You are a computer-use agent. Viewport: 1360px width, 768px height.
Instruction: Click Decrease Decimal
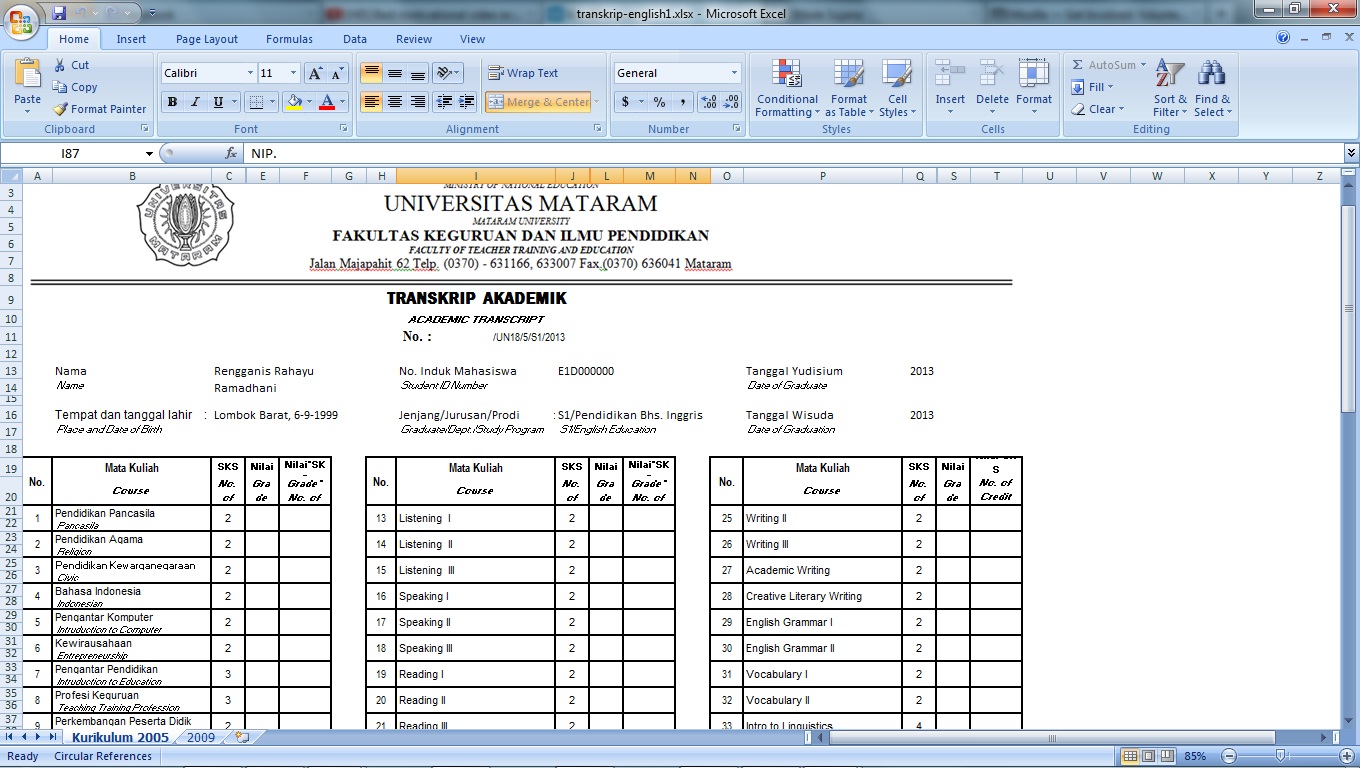click(x=731, y=102)
